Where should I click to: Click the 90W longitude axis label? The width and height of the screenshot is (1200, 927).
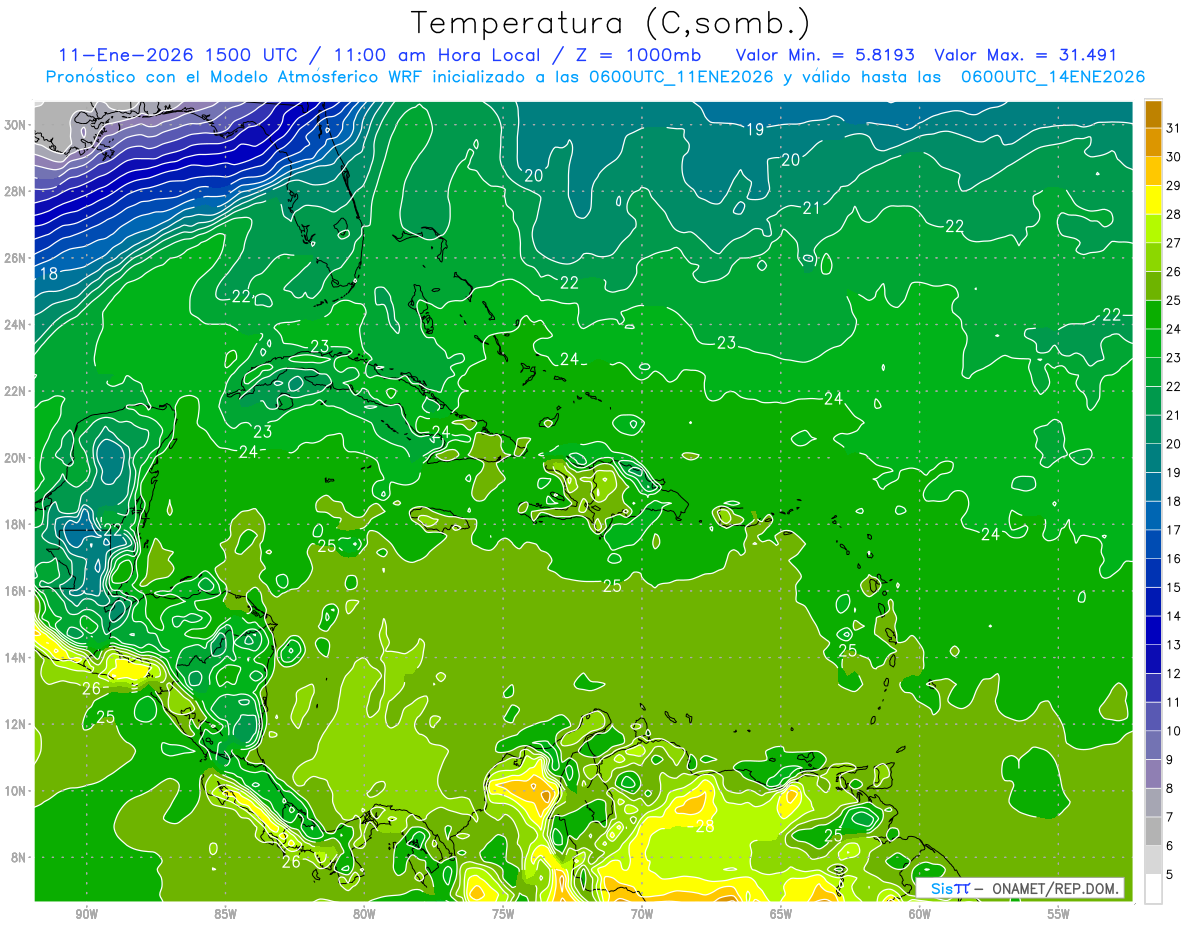[87, 914]
